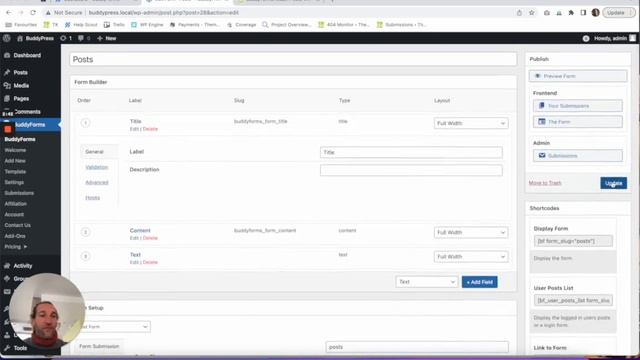640x360 pixels.
Task: Switch to the Hooks tab
Action: pos(92,198)
